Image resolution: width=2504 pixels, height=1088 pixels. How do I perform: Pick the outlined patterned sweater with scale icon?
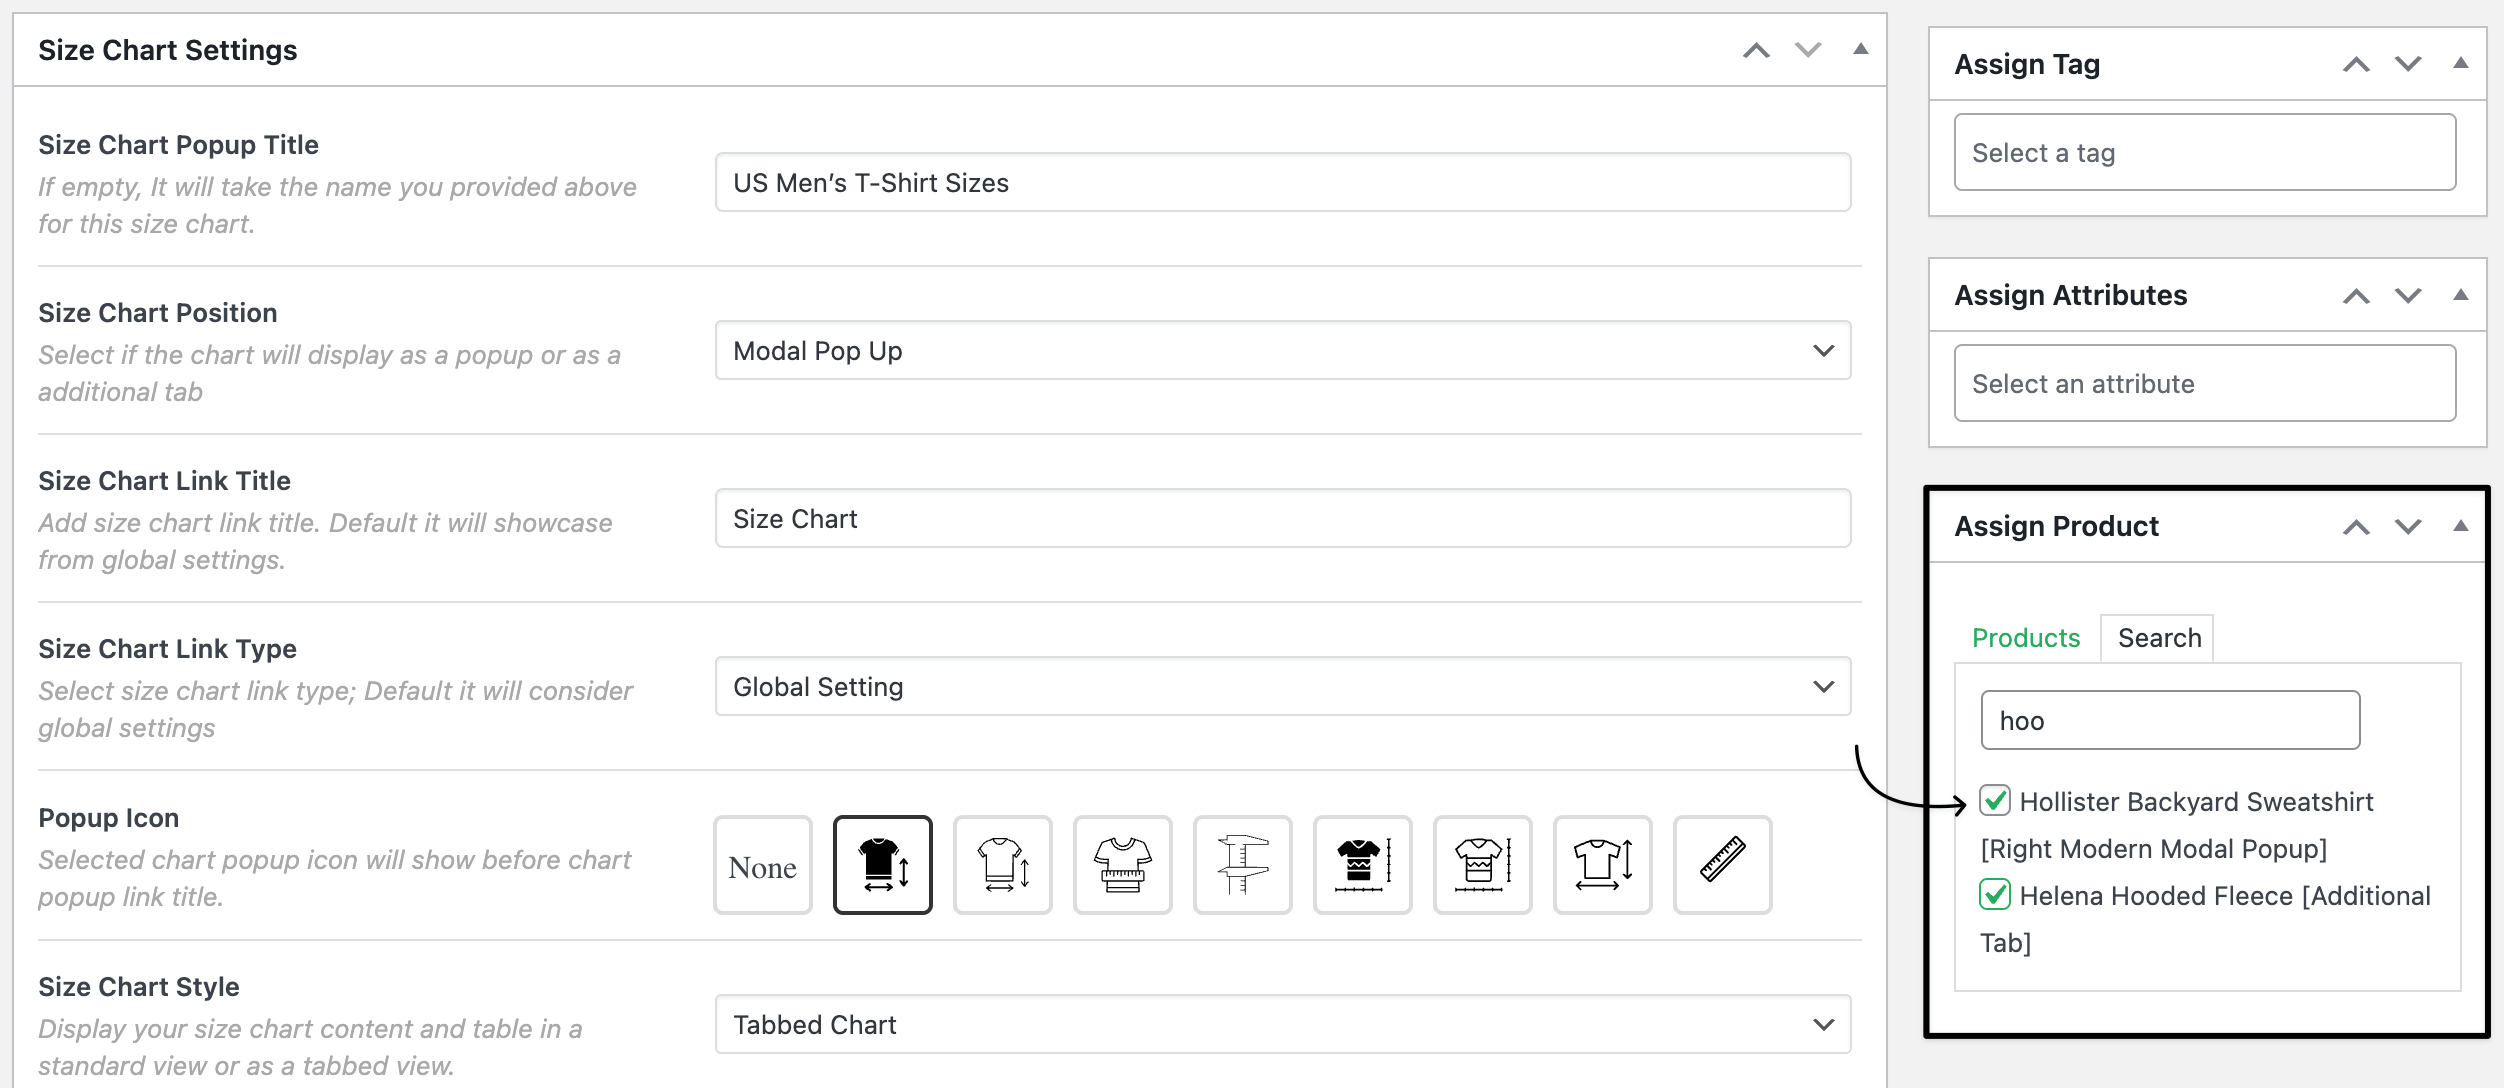tap(1482, 864)
